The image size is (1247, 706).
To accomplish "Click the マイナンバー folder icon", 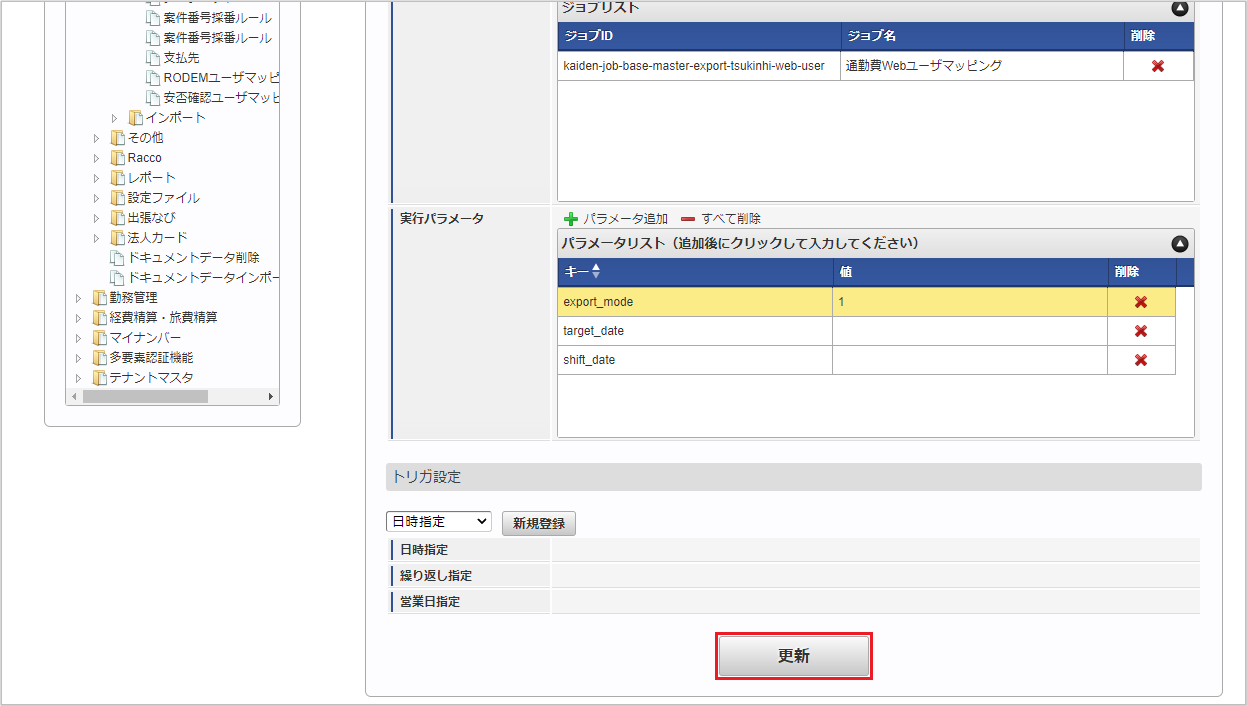I will [99, 338].
